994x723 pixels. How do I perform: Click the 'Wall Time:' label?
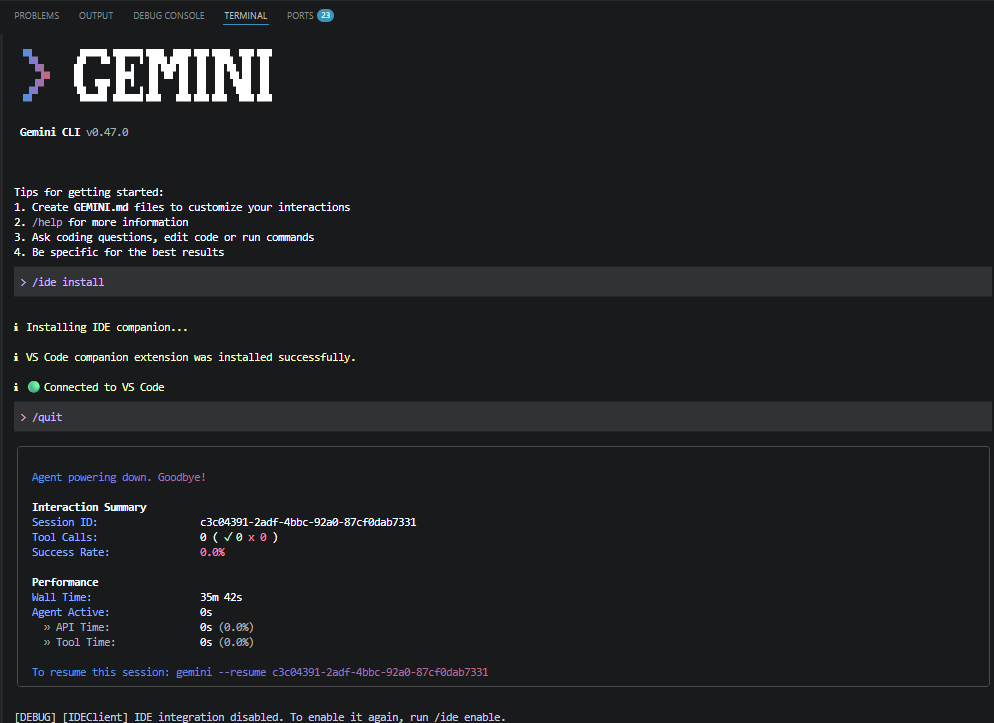pyautogui.click(x=61, y=598)
